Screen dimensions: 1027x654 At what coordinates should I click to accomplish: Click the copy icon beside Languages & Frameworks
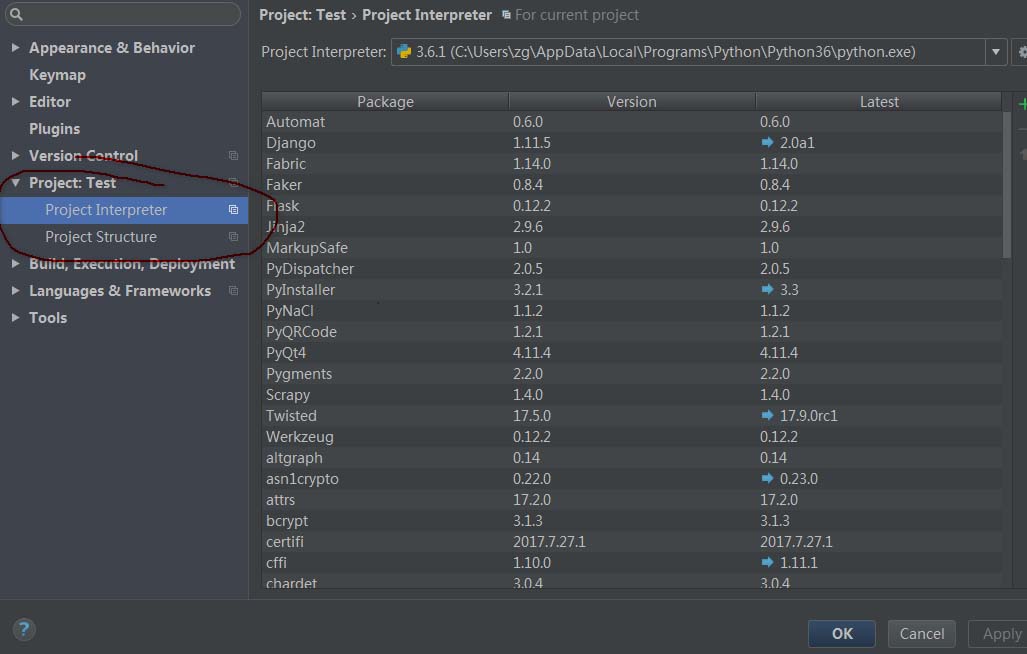tap(233, 291)
